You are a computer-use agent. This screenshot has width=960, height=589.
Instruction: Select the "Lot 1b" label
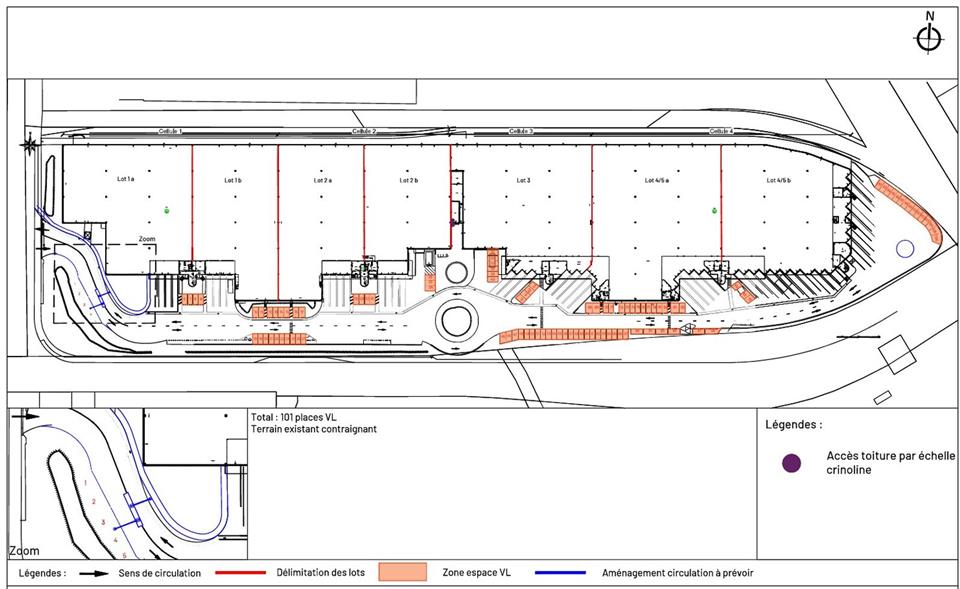233,181
